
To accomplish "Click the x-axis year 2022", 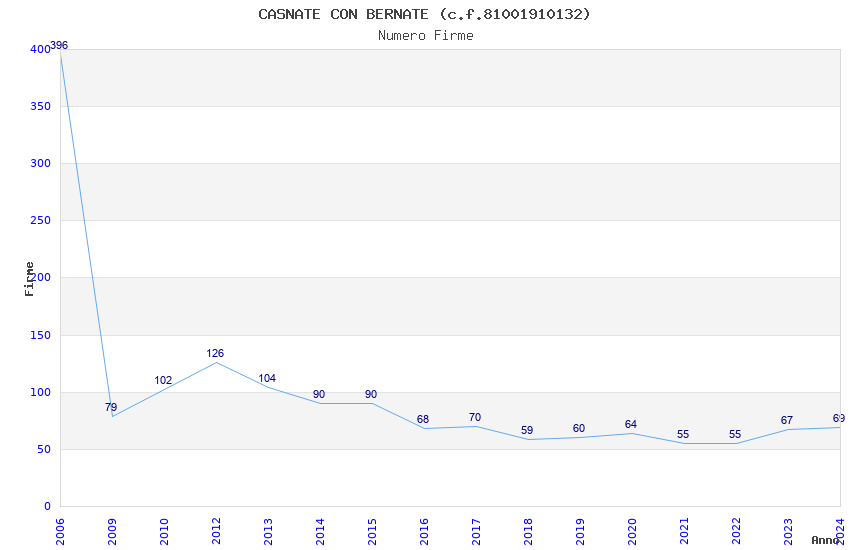I will (736, 532).
